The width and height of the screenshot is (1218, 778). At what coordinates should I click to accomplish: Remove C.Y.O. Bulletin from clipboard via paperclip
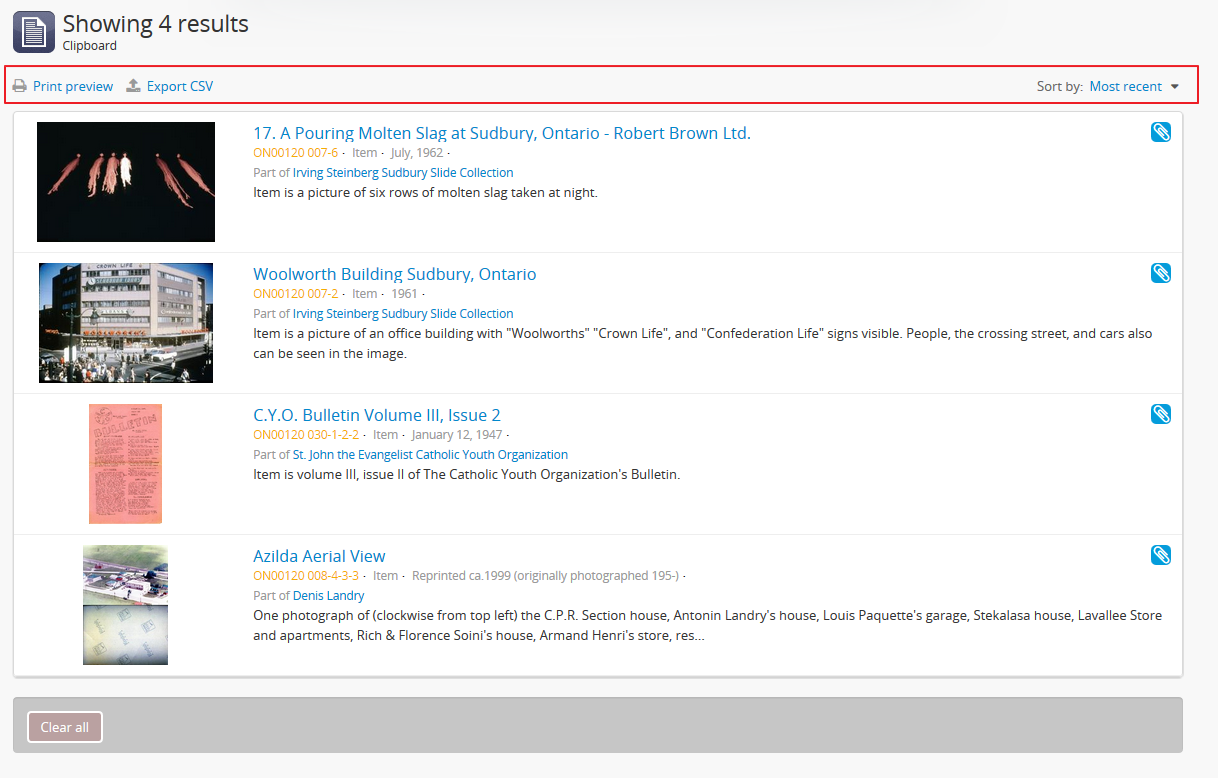[x=1160, y=414]
